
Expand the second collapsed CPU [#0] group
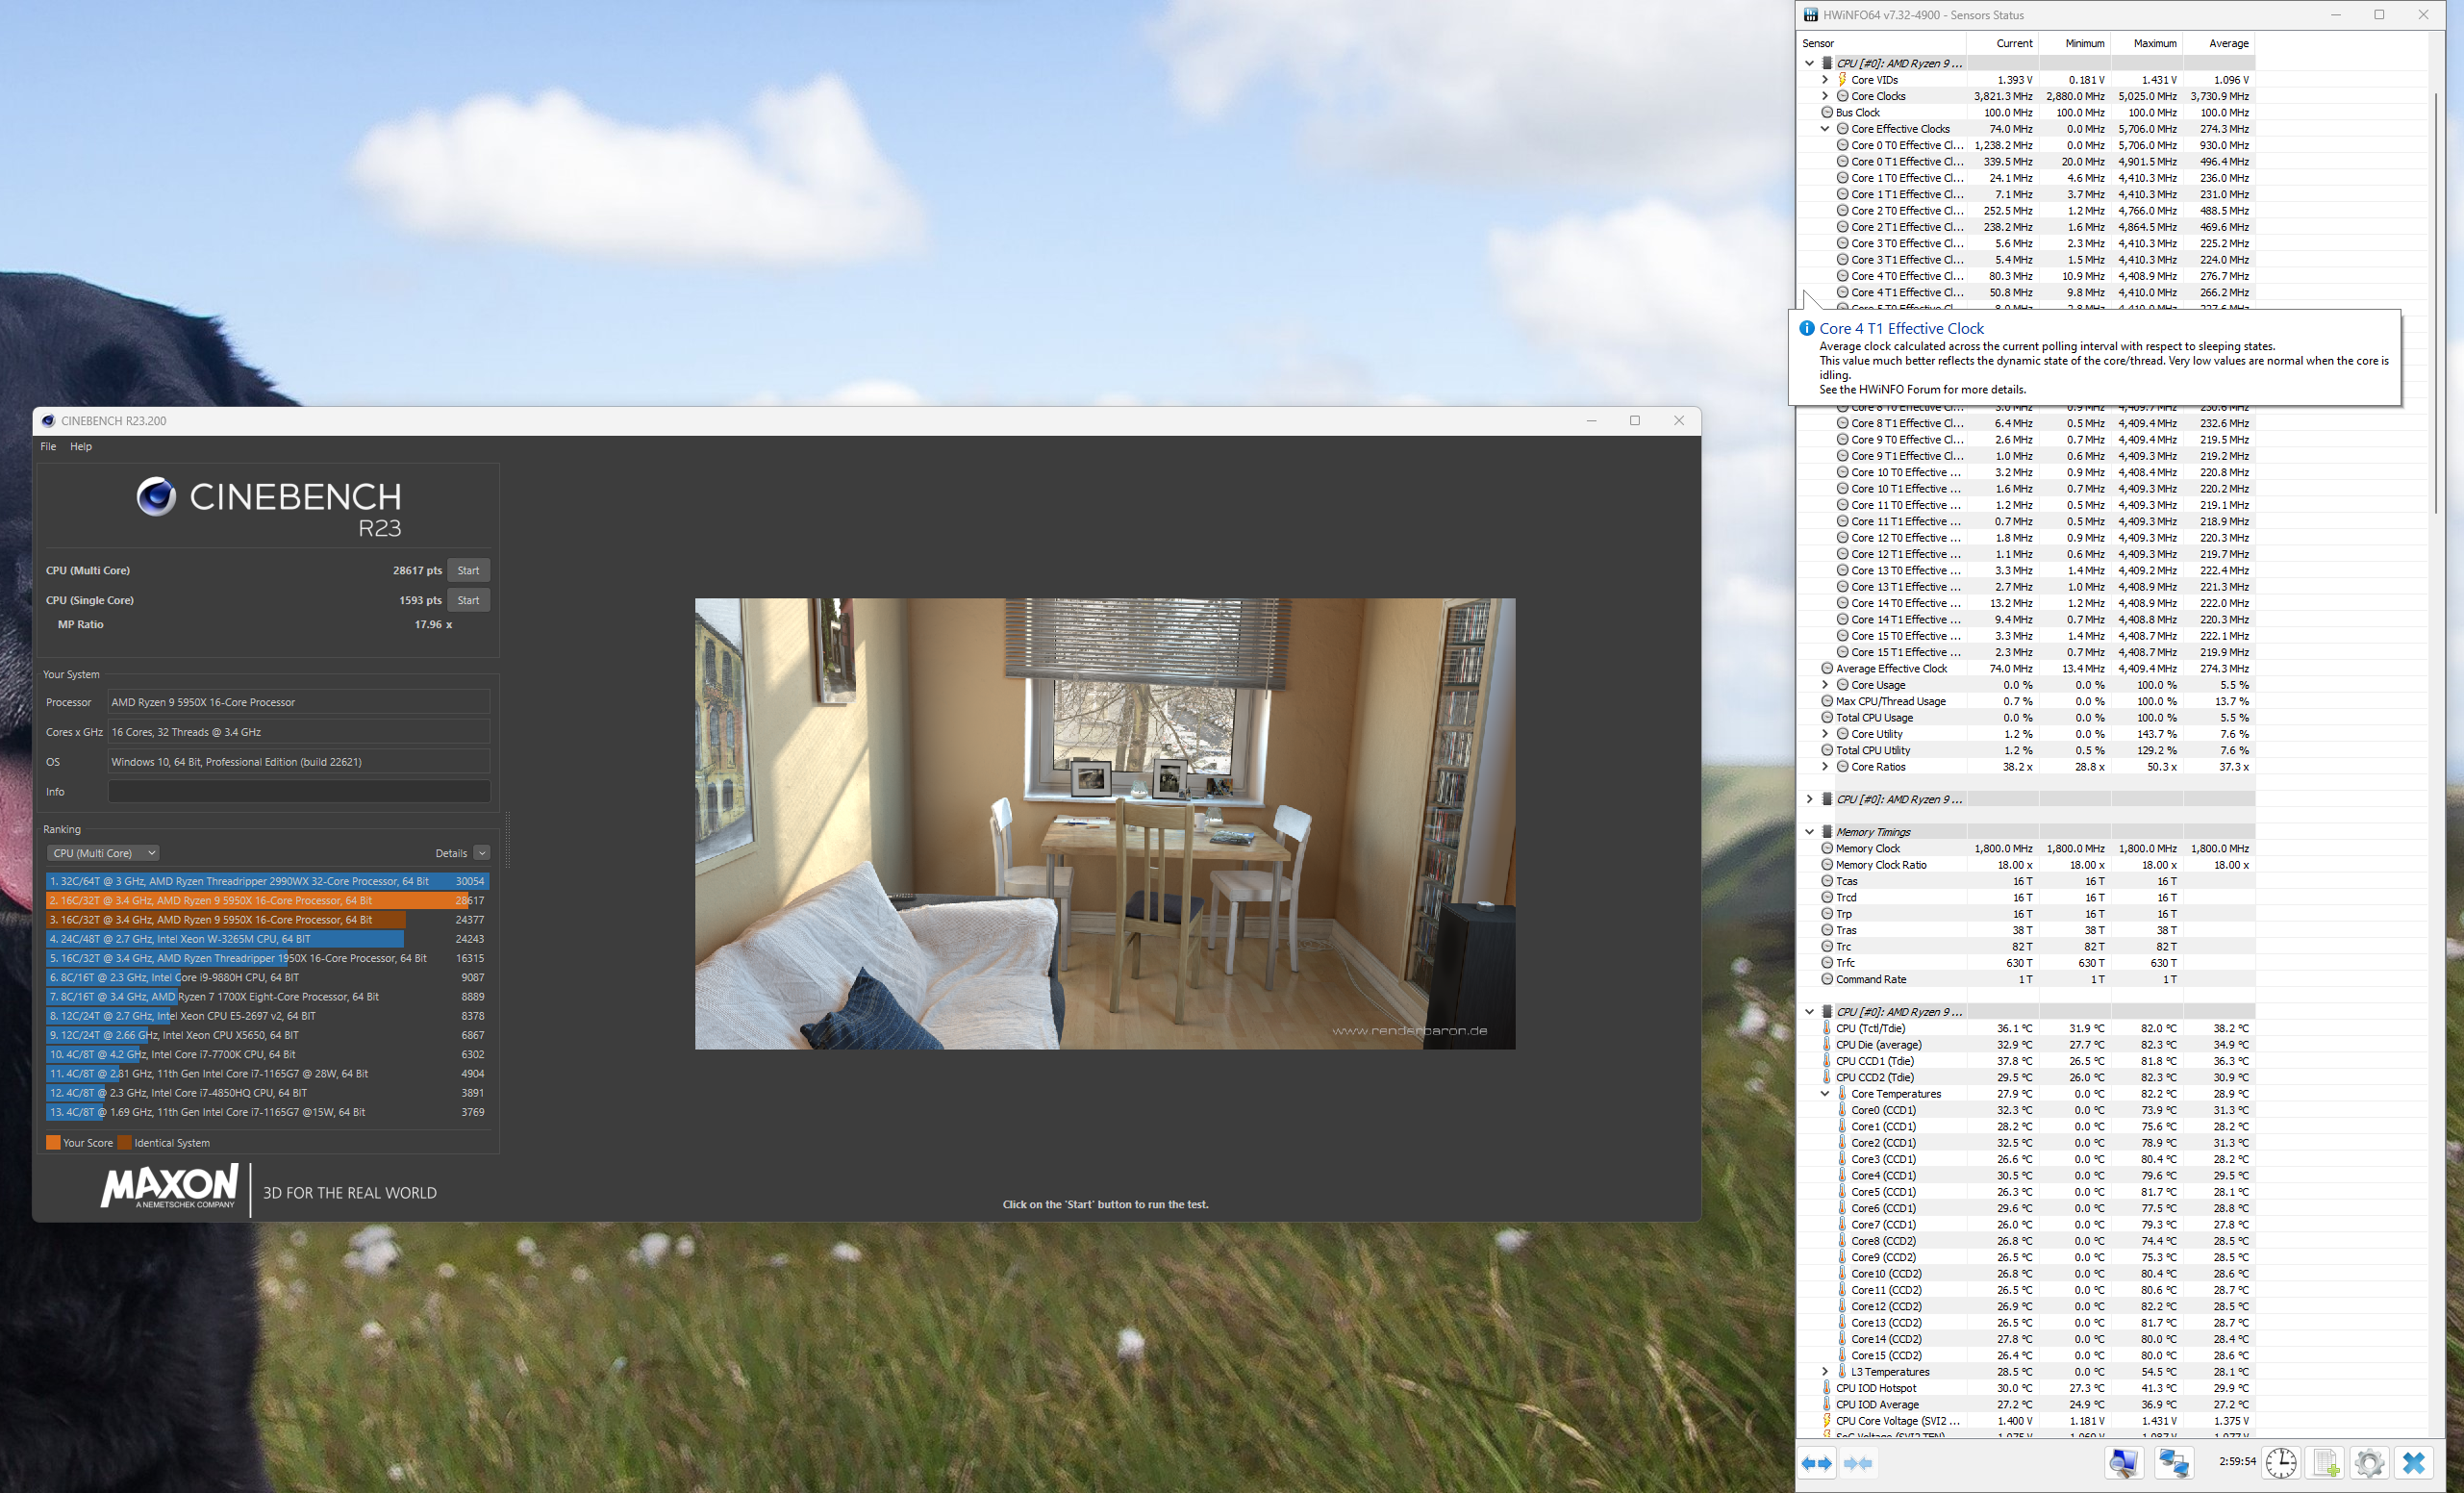(1810, 799)
